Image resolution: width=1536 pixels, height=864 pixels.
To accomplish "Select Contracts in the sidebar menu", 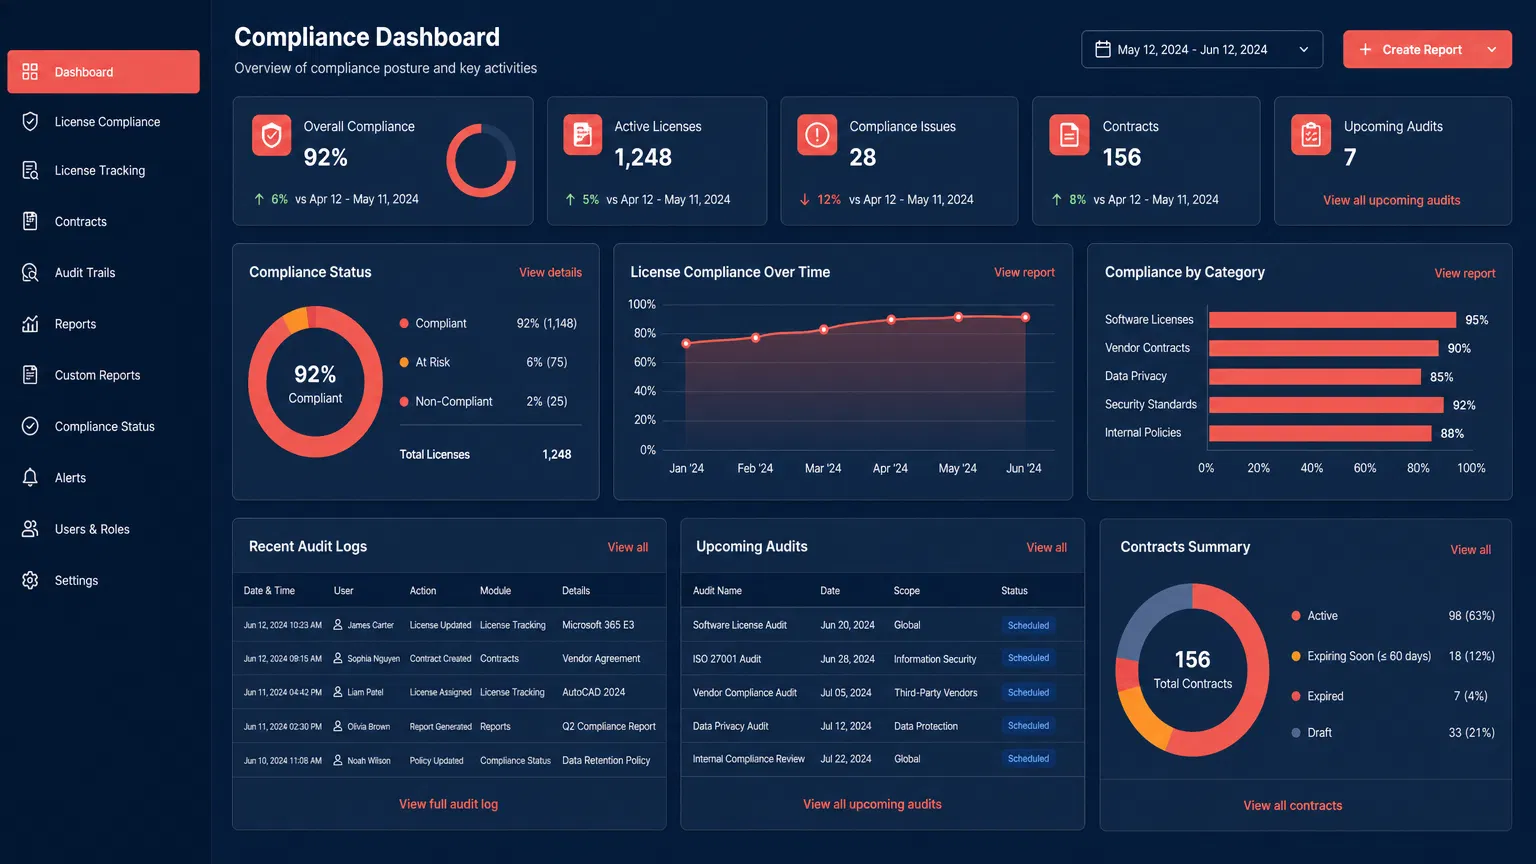I will point(80,222).
